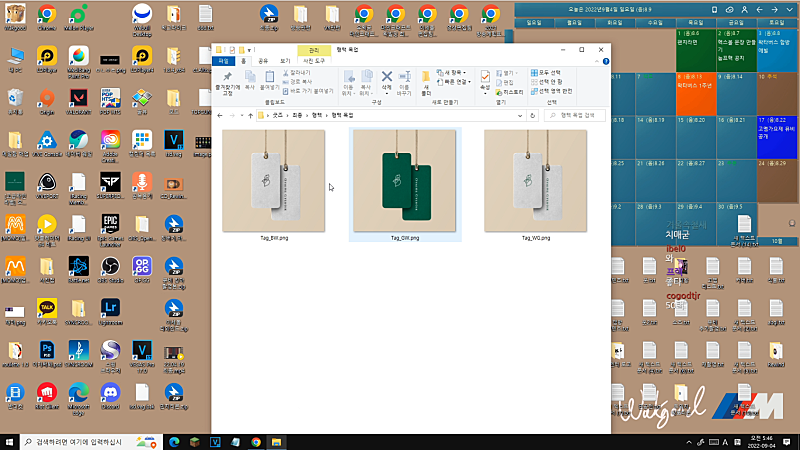The image size is (800, 450).
Task: Click the Copy icon in the ribbon
Action: [x=250, y=79]
